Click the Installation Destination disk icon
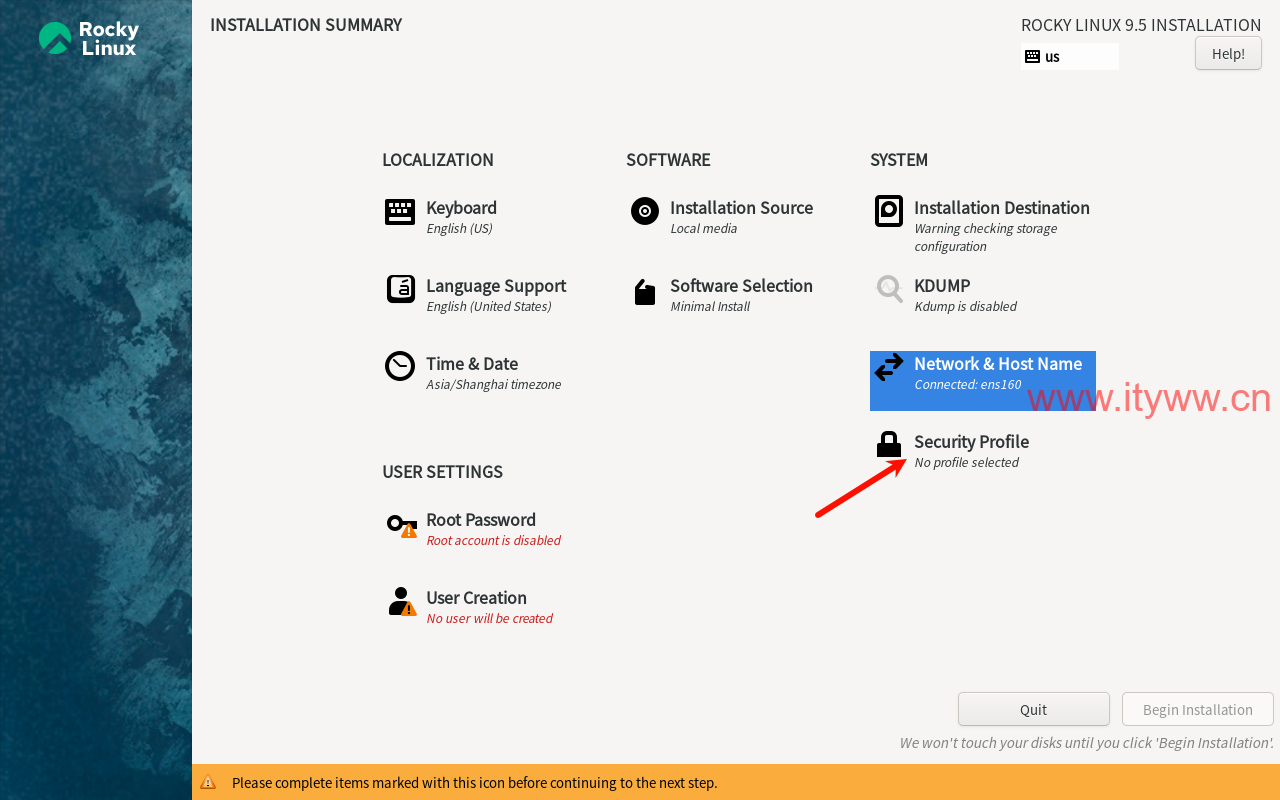 coord(889,211)
